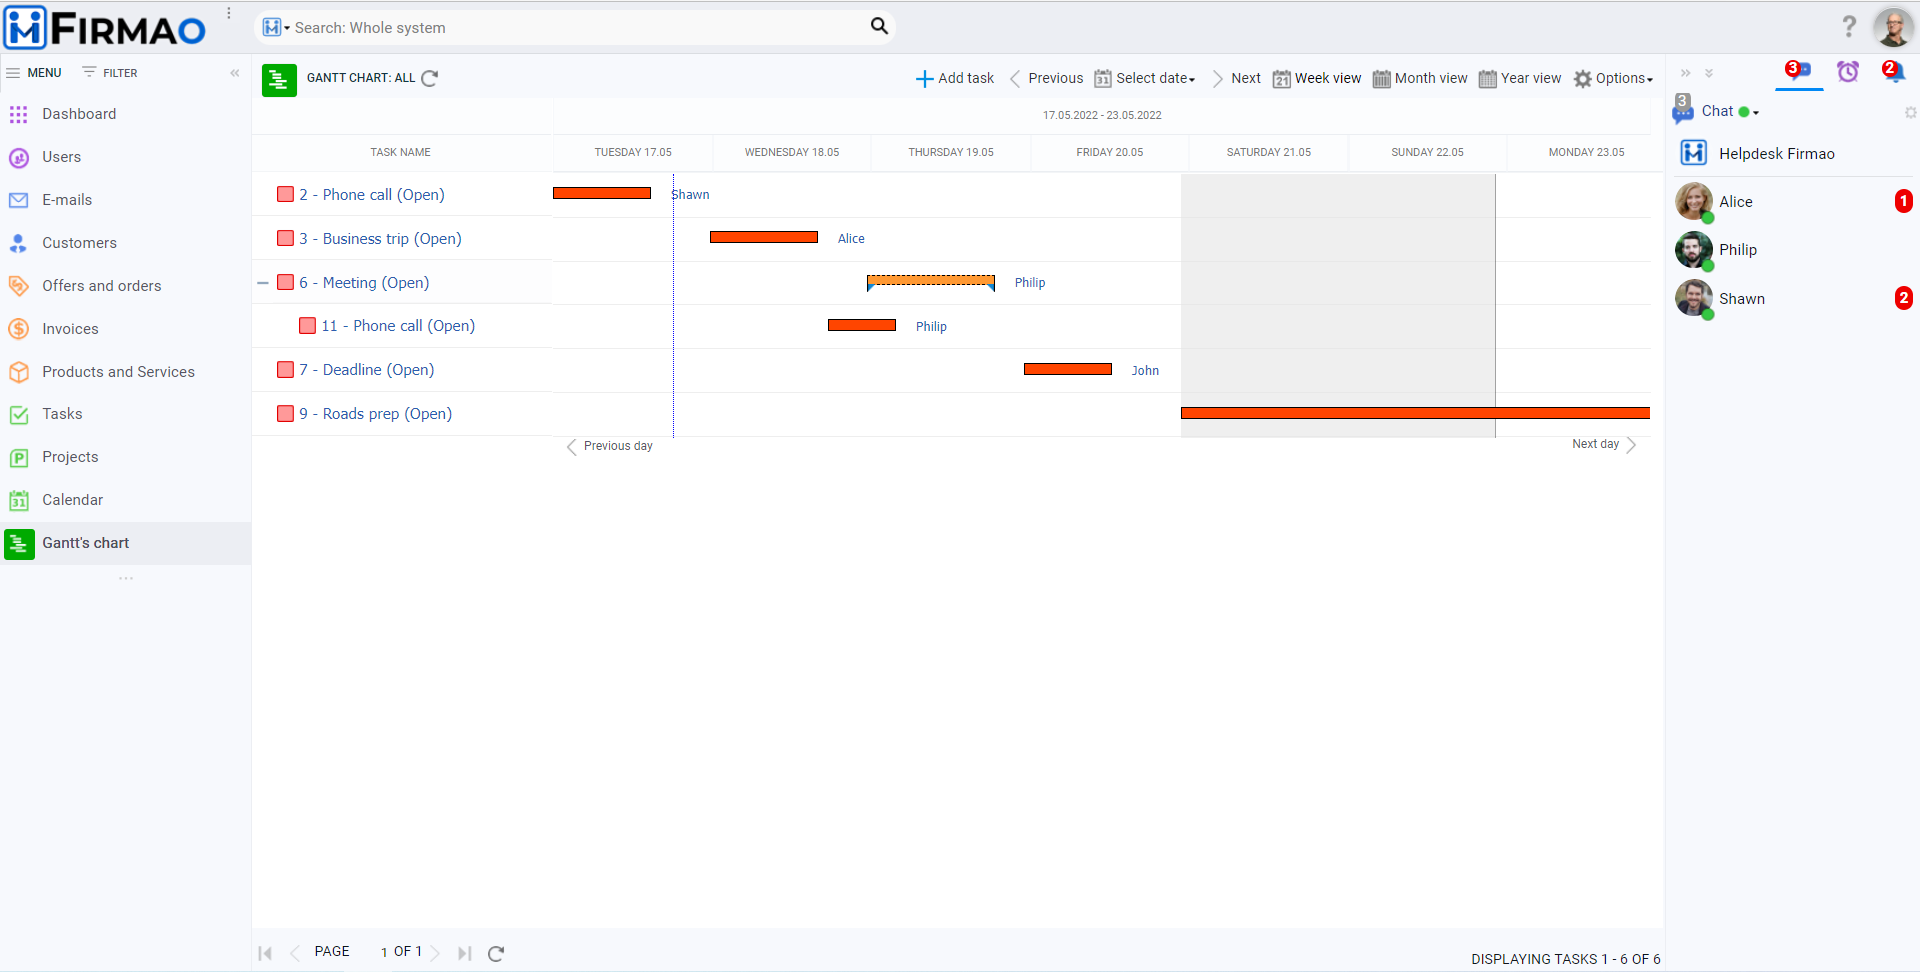Open the Options dropdown

[x=1613, y=78]
